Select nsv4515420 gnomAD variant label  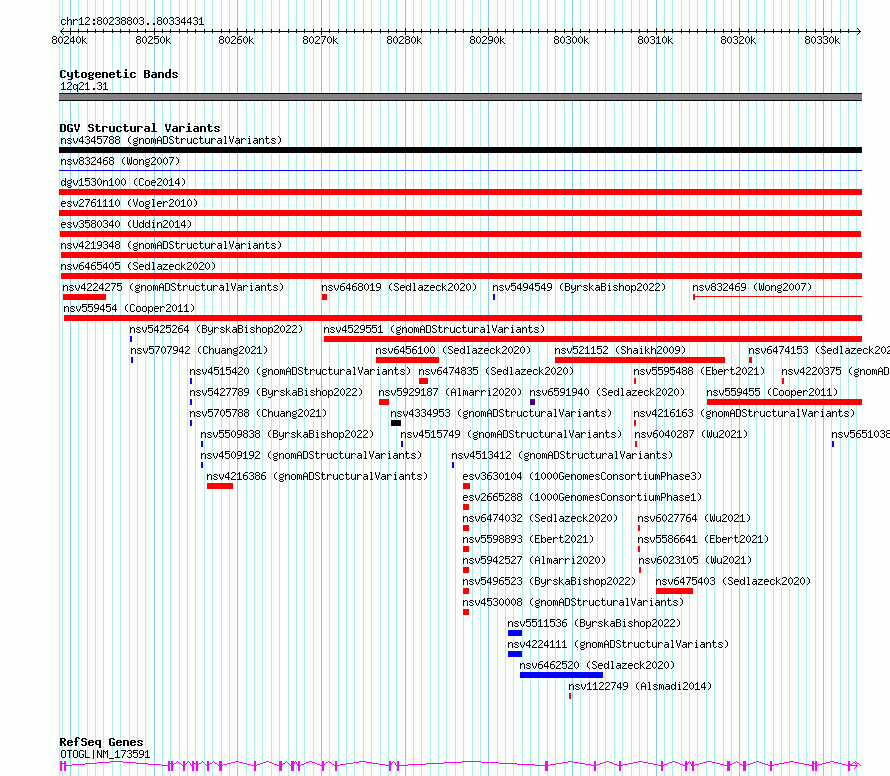(x=300, y=371)
